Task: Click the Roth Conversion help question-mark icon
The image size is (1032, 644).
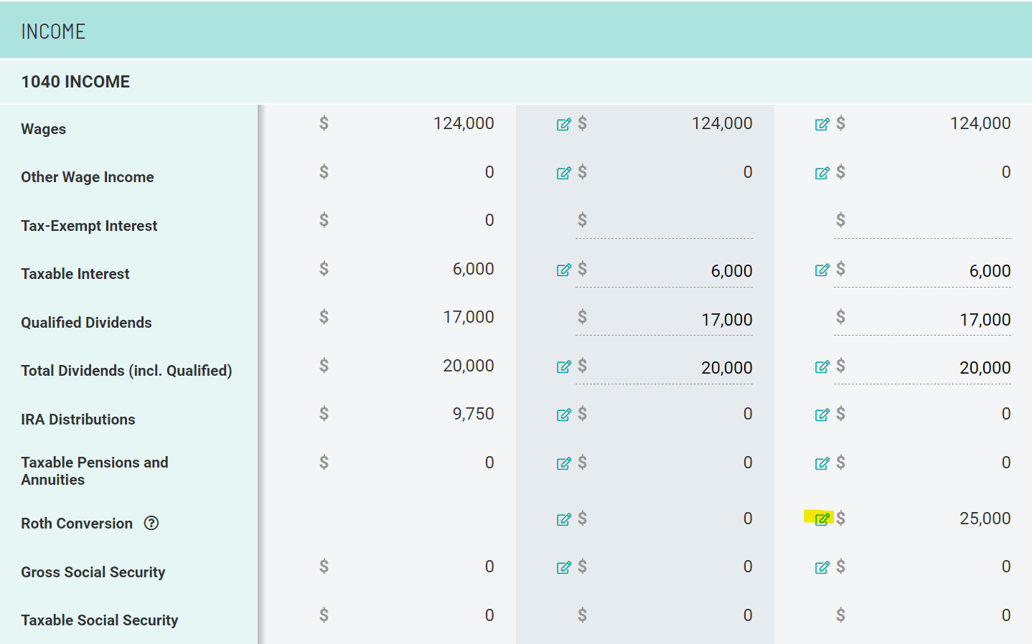Action: [151, 523]
